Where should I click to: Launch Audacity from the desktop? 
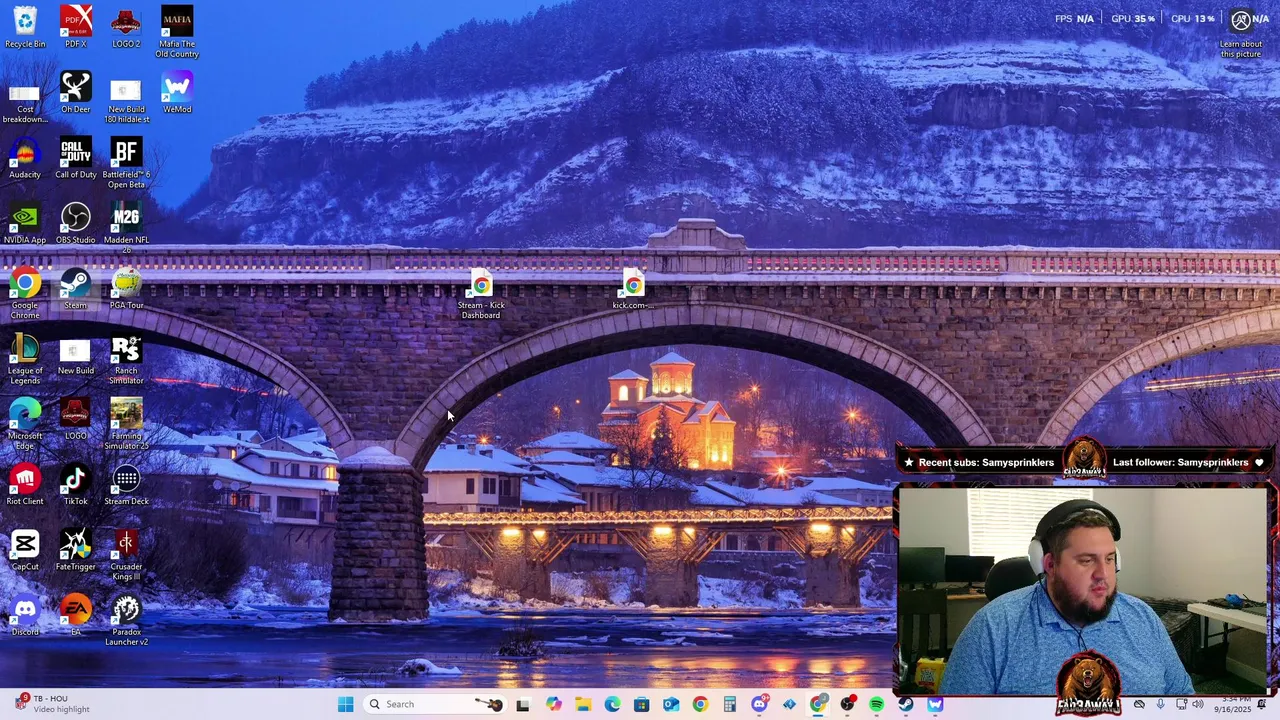25,158
